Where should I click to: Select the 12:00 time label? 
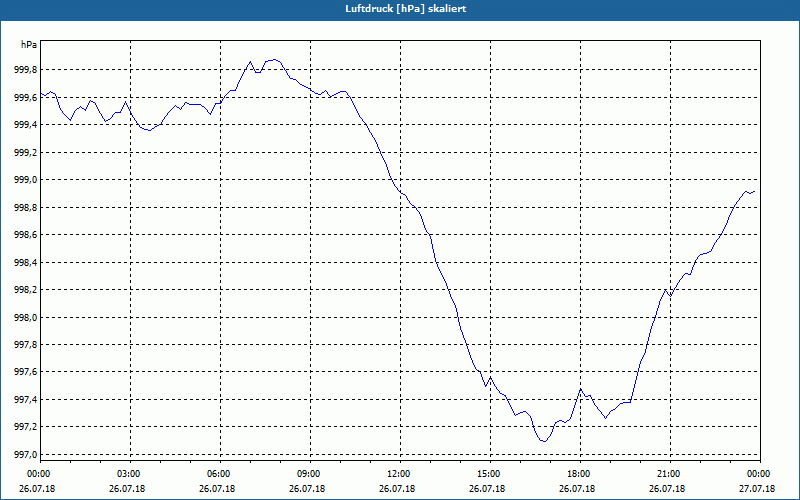[x=399, y=474]
